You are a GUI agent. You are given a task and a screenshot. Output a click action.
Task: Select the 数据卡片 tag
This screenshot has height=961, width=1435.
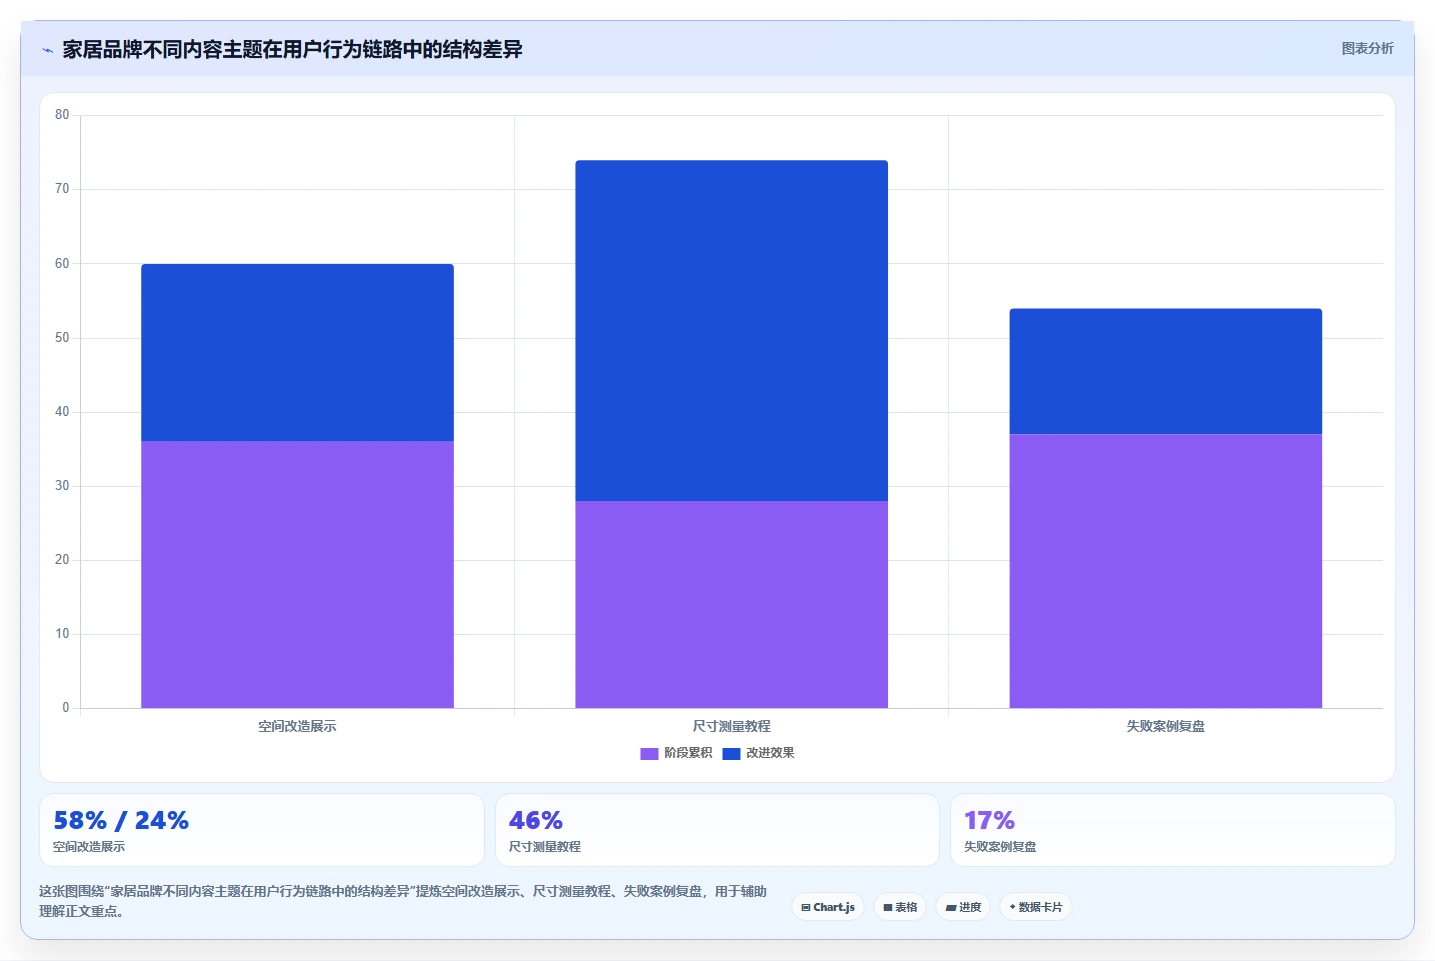coord(1036,907)
